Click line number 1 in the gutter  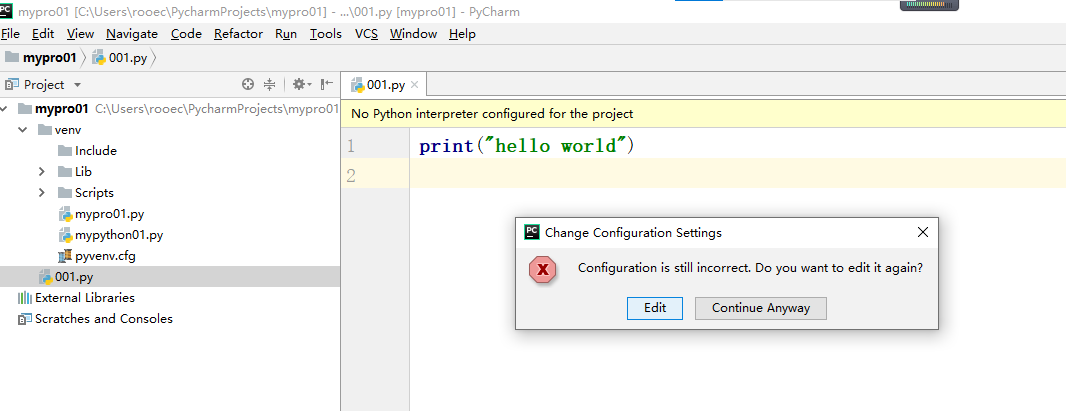pyautogui.click(x=350, y=146)
